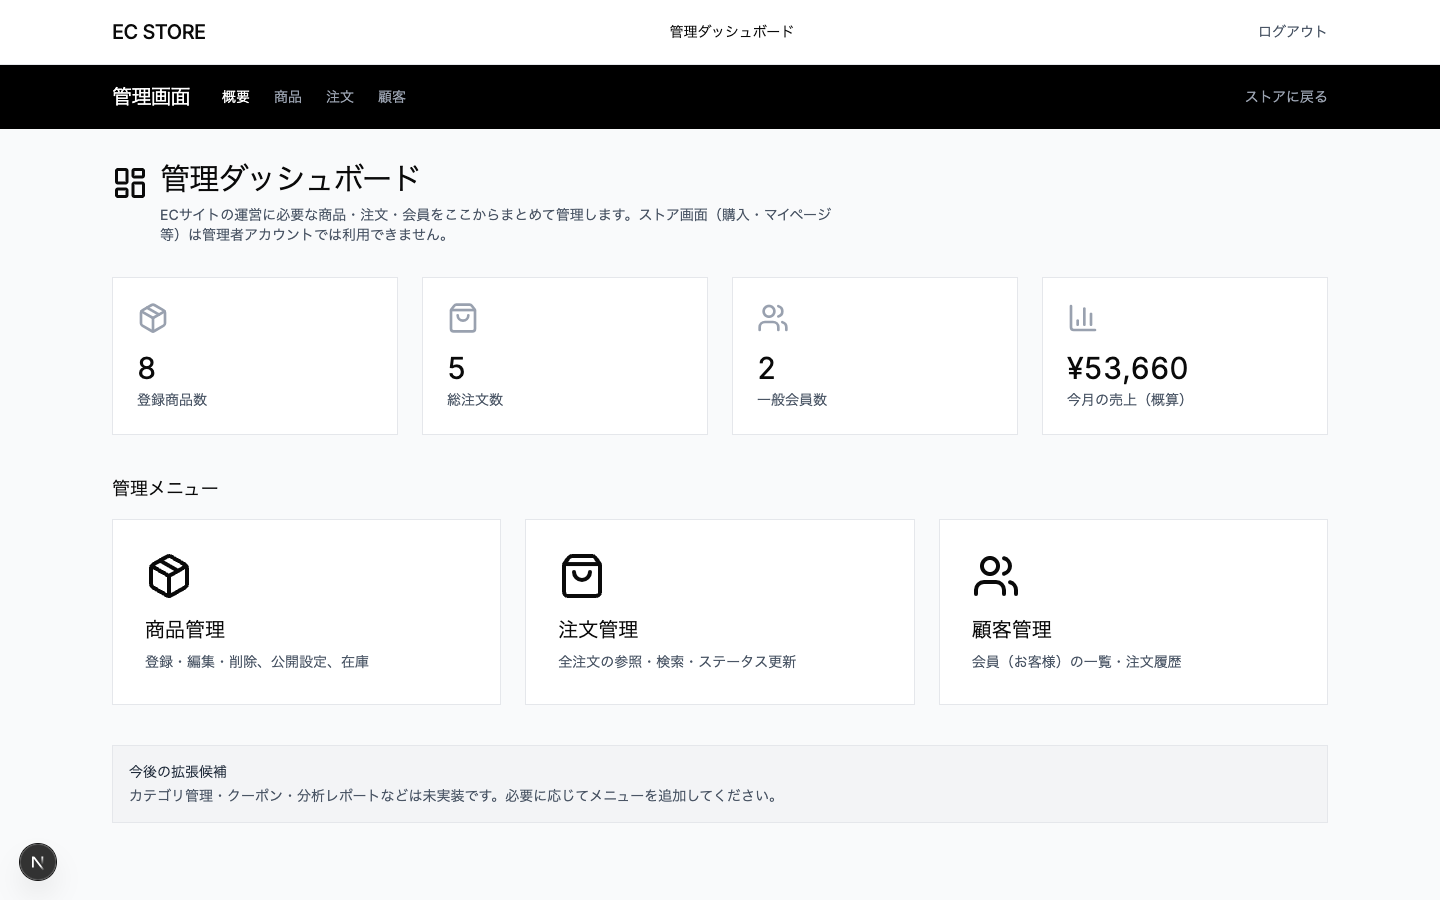
Task: Click the package icon in 商品管理 card
Action: point(169,576)
